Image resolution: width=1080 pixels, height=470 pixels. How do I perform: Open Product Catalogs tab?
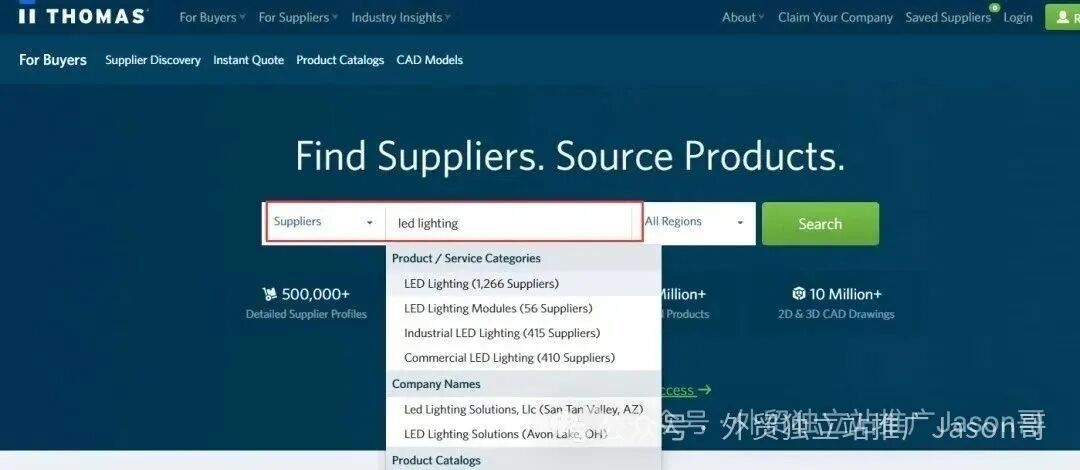tap(340, 60)
